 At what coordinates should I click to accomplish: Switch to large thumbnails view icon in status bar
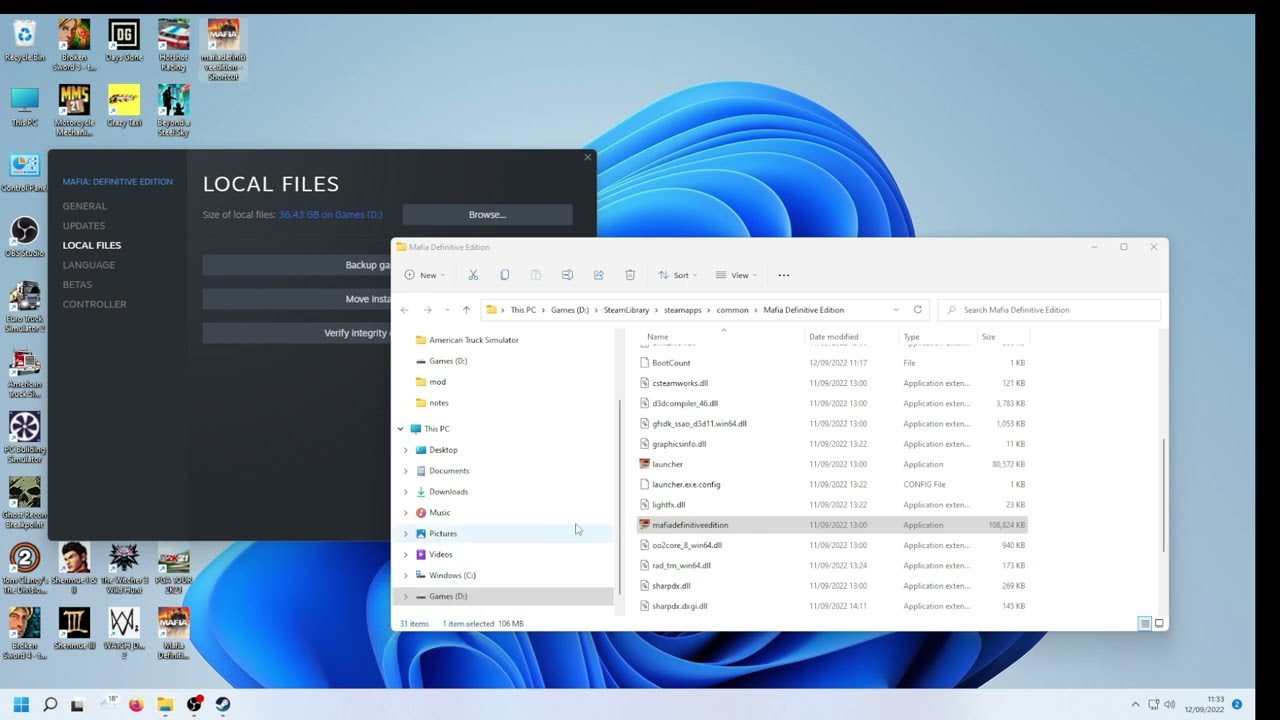[x=1160, y=624]
